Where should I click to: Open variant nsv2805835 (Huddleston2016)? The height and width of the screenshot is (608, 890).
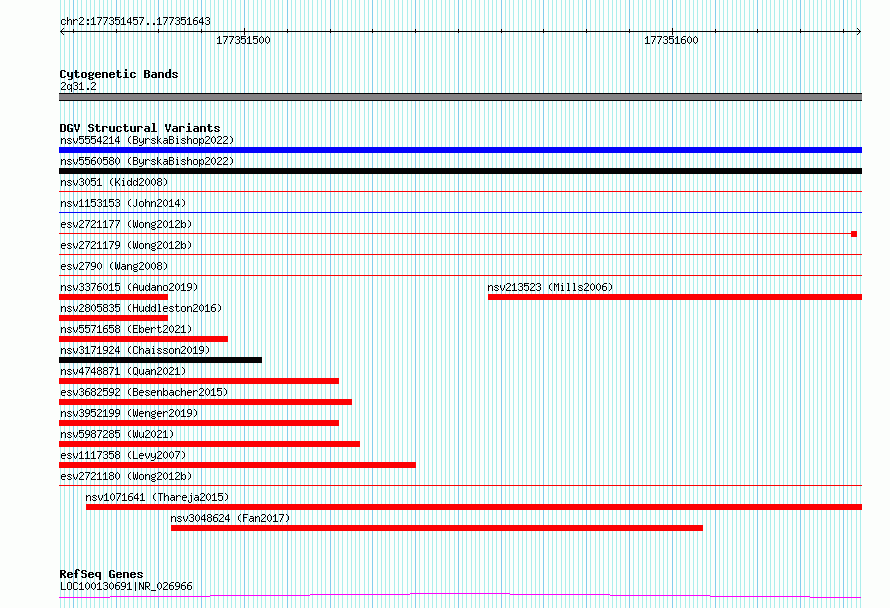tap(141, 308)
